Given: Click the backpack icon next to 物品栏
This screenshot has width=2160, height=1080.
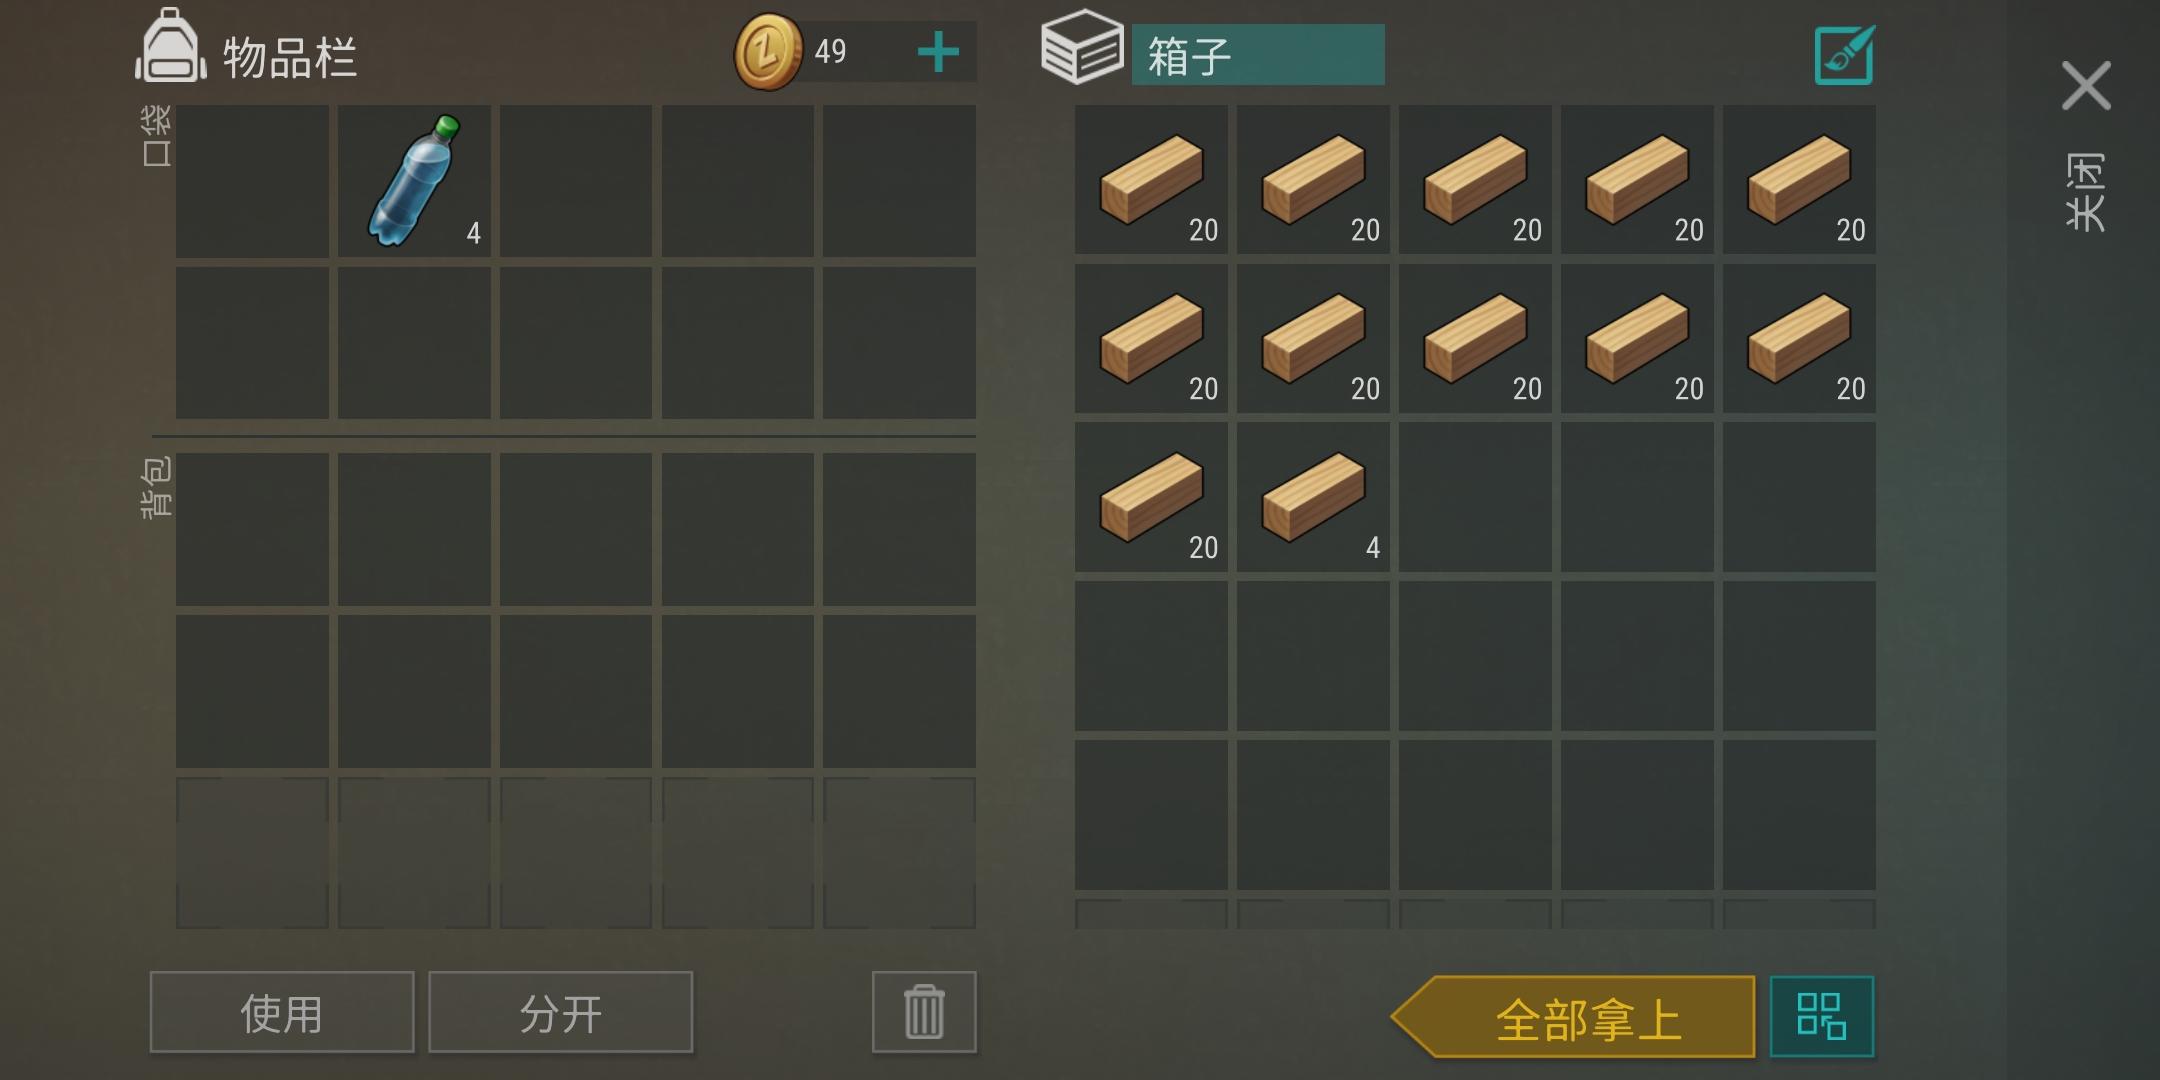Looking at the screenshot, I should coord(171,46).
